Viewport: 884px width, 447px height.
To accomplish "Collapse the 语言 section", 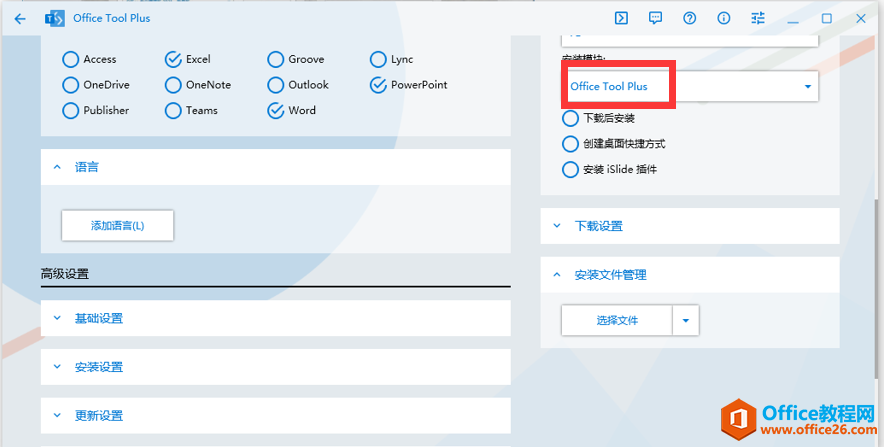I will click(x=276, y=167).
